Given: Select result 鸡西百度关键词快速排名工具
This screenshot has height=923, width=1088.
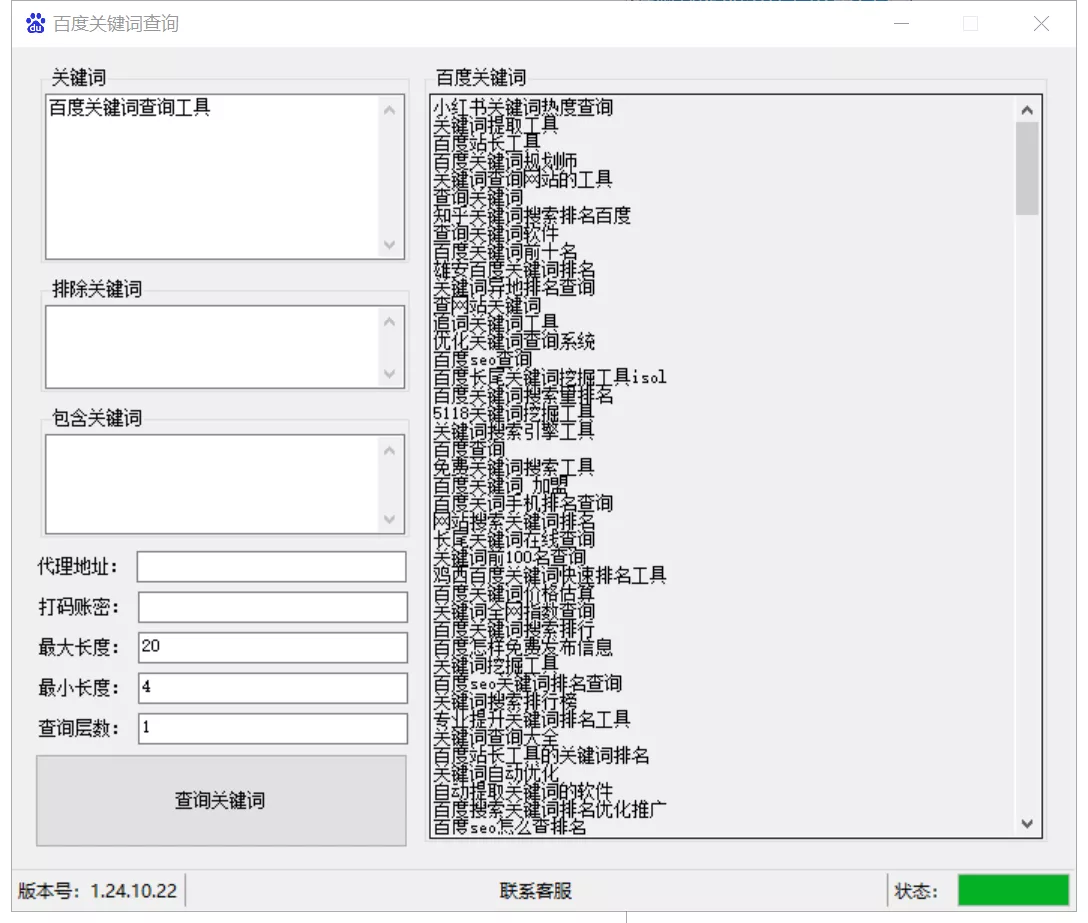Looking at the screenshot, I should pyautogui.click(x=550, y=575).
